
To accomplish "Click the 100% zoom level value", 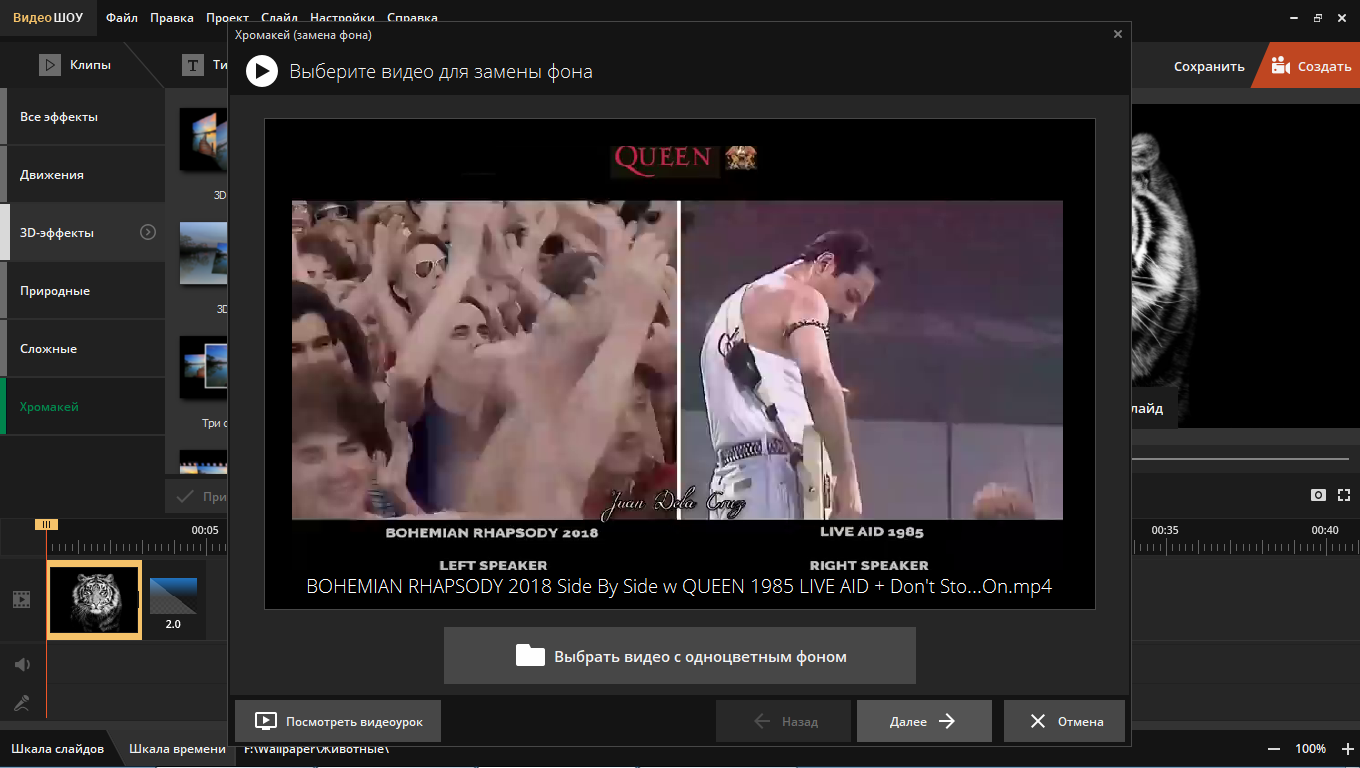I will [x=1310, y=749].
